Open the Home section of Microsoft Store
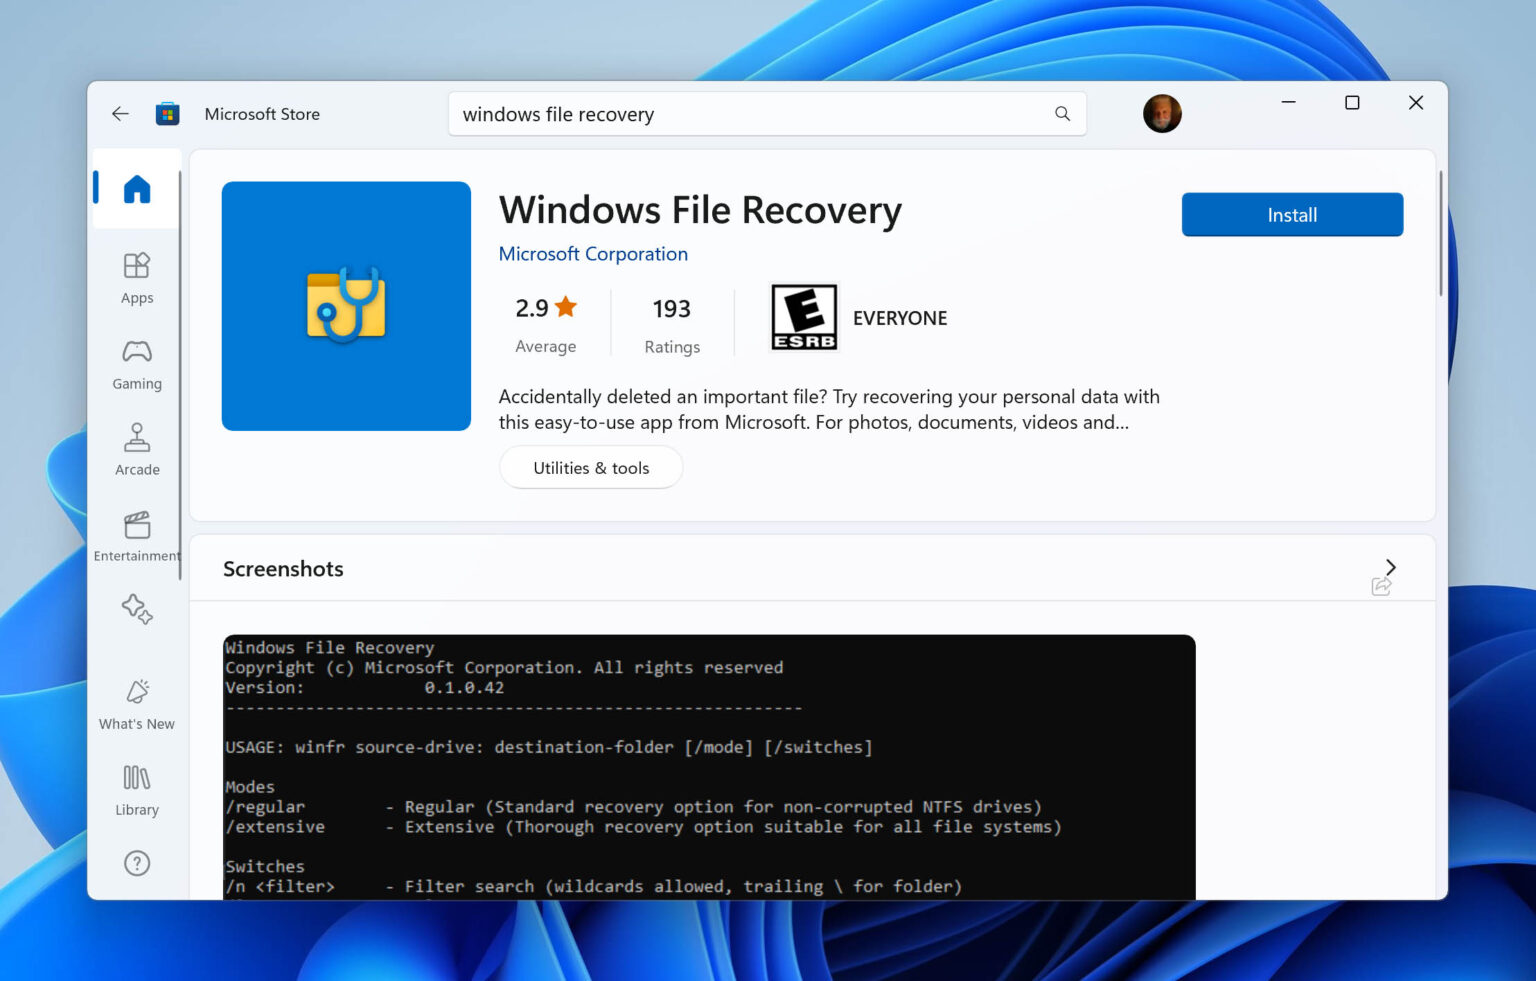 [x=136, y=189]
